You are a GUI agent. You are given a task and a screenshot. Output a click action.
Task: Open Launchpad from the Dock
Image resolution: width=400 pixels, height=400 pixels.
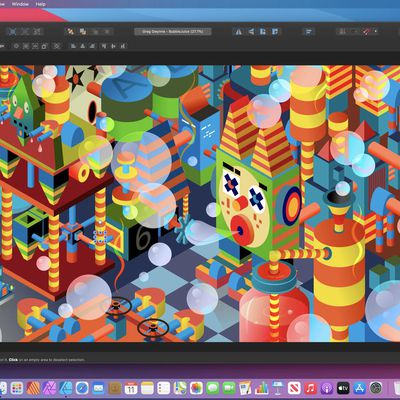pos(17,388)
